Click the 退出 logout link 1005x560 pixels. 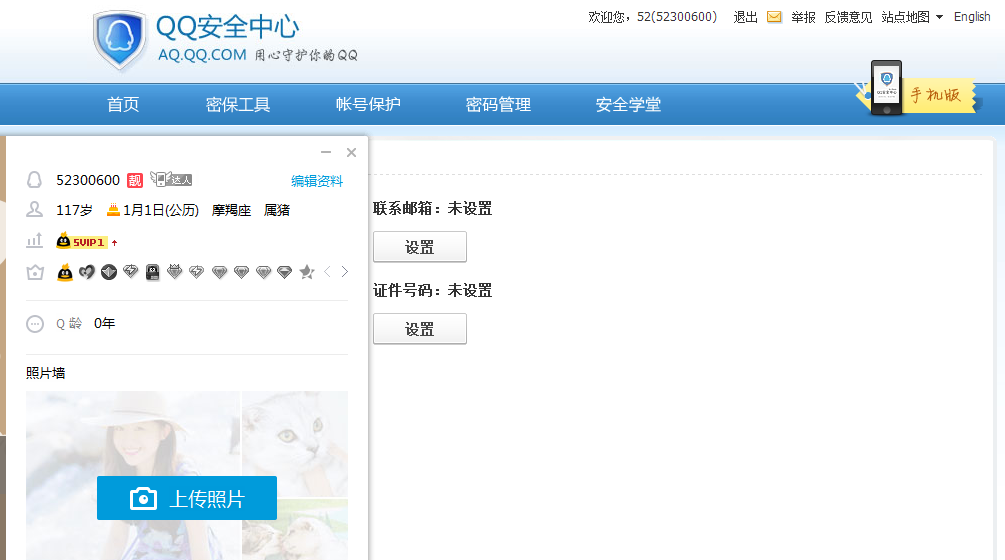(745, 17)
